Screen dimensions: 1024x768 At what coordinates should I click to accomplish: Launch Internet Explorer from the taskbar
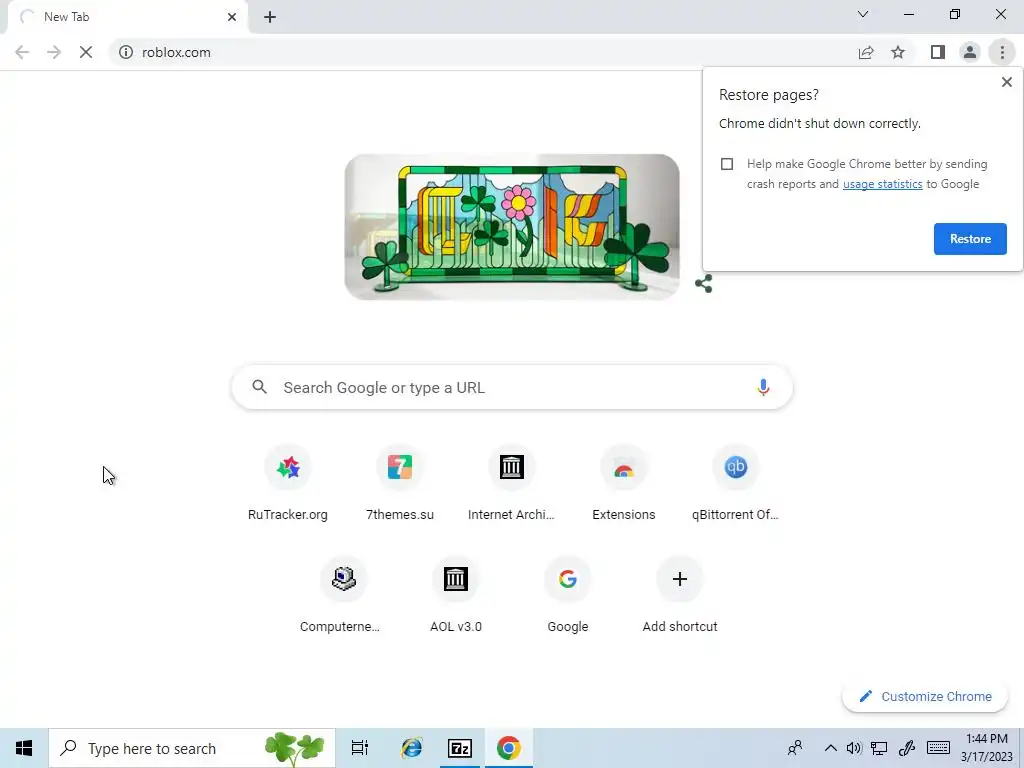click(x=411, y=748)
